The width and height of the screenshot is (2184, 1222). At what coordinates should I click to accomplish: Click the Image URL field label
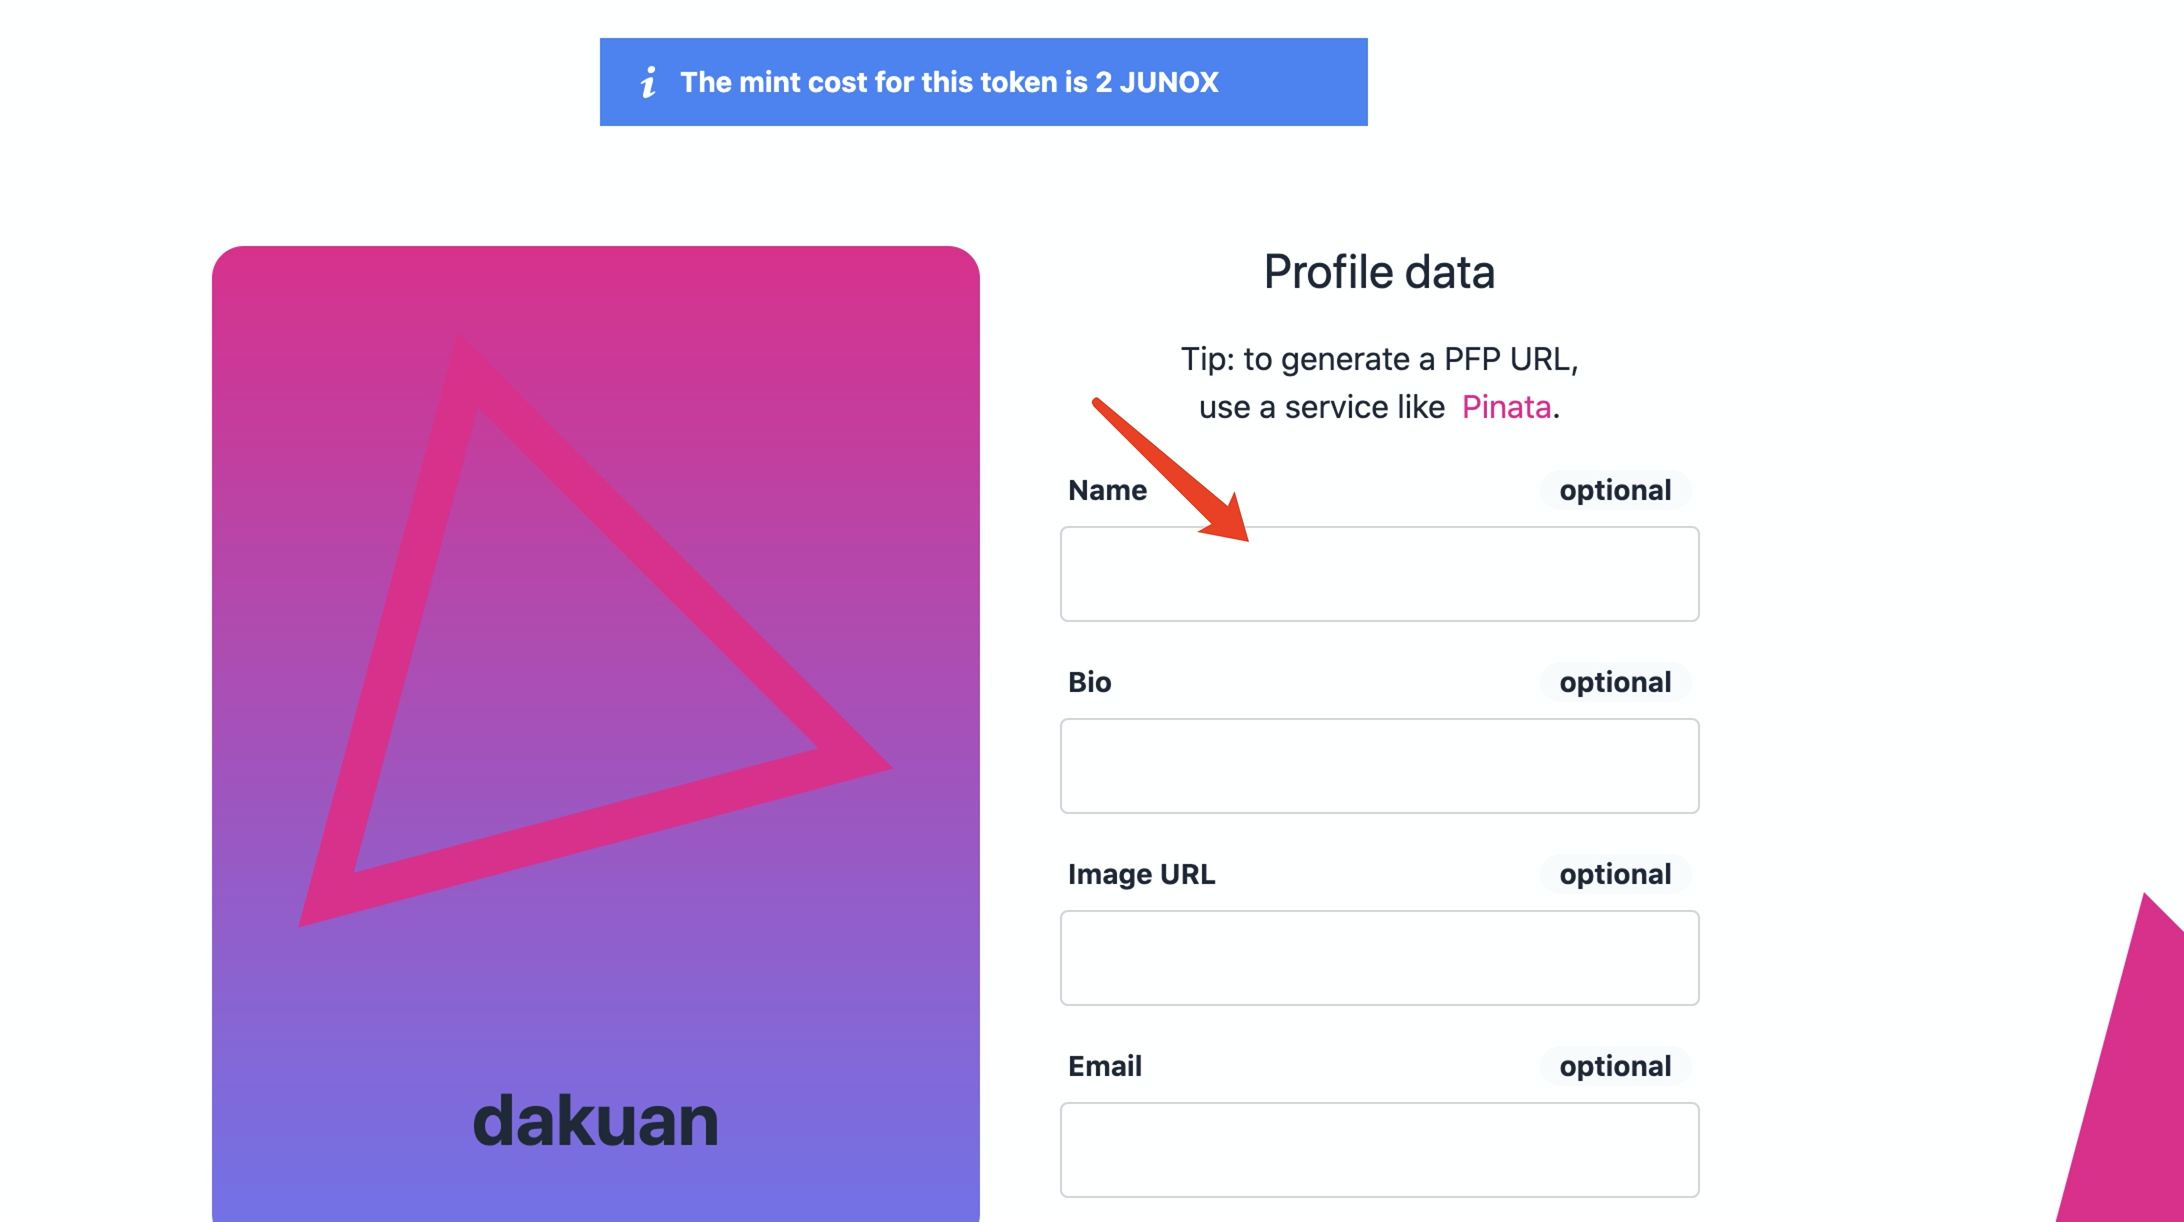(1141, 874)
